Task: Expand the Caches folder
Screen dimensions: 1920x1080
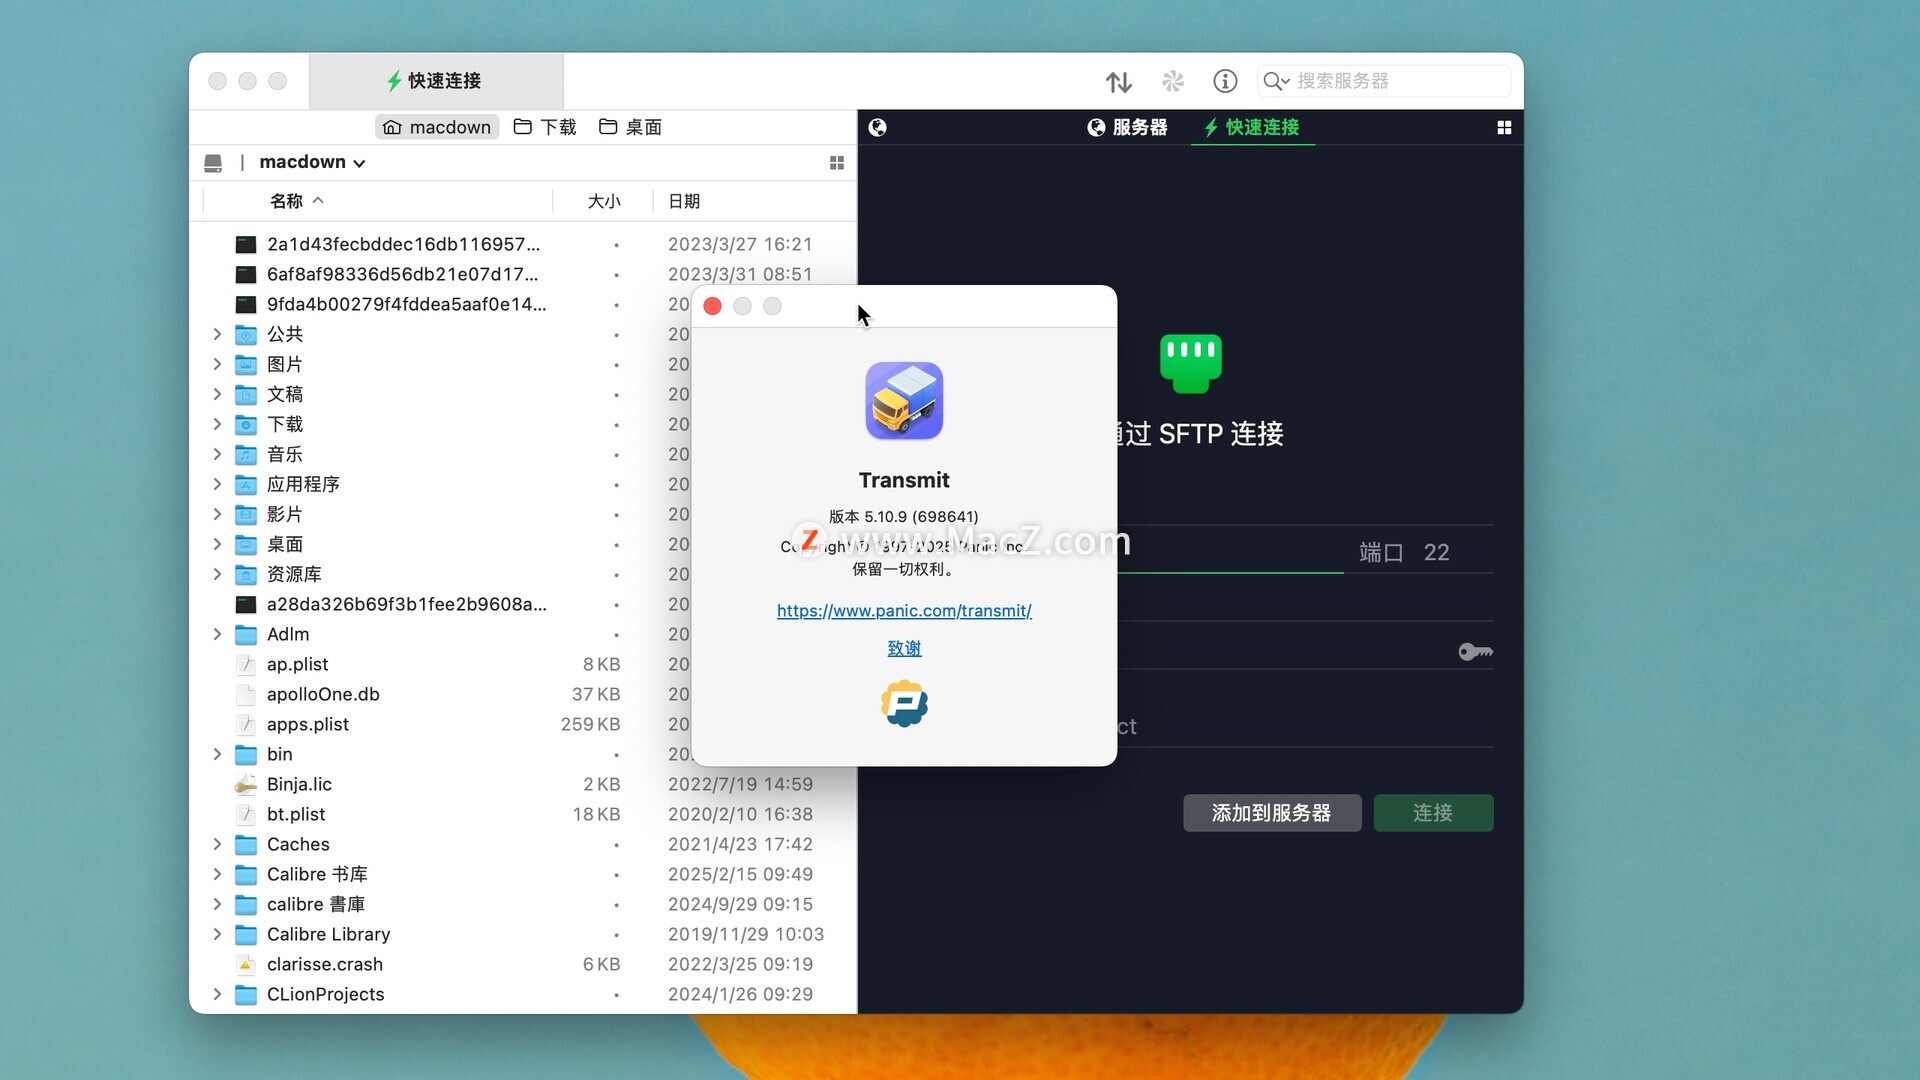Action: pos(217,844)
